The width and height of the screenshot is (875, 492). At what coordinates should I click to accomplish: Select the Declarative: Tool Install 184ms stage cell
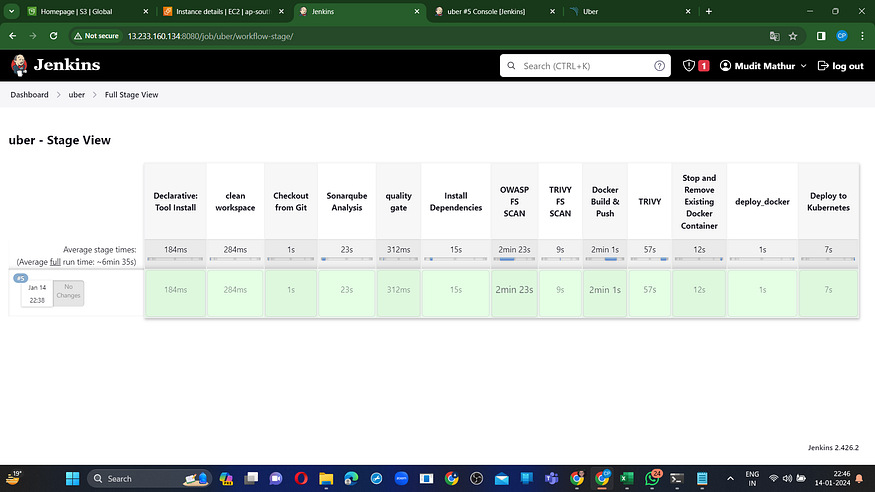175,293
